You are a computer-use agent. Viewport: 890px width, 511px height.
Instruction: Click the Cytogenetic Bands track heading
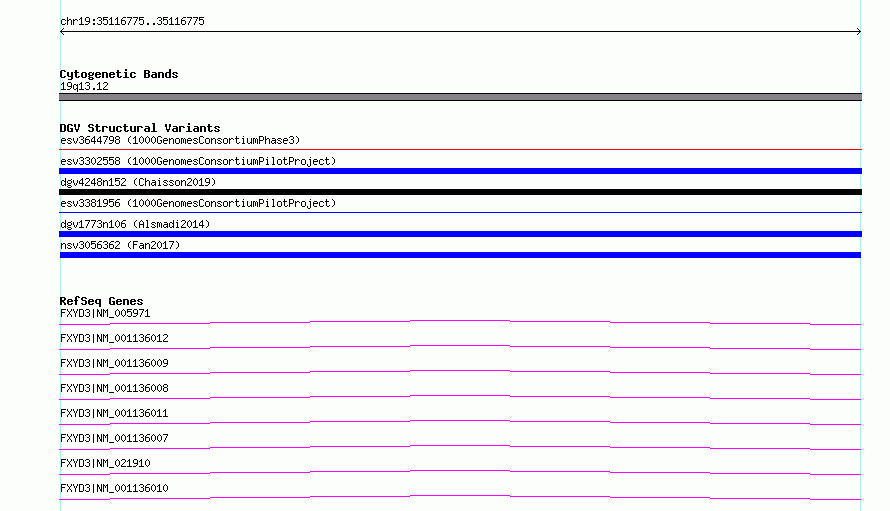[119, 74]
